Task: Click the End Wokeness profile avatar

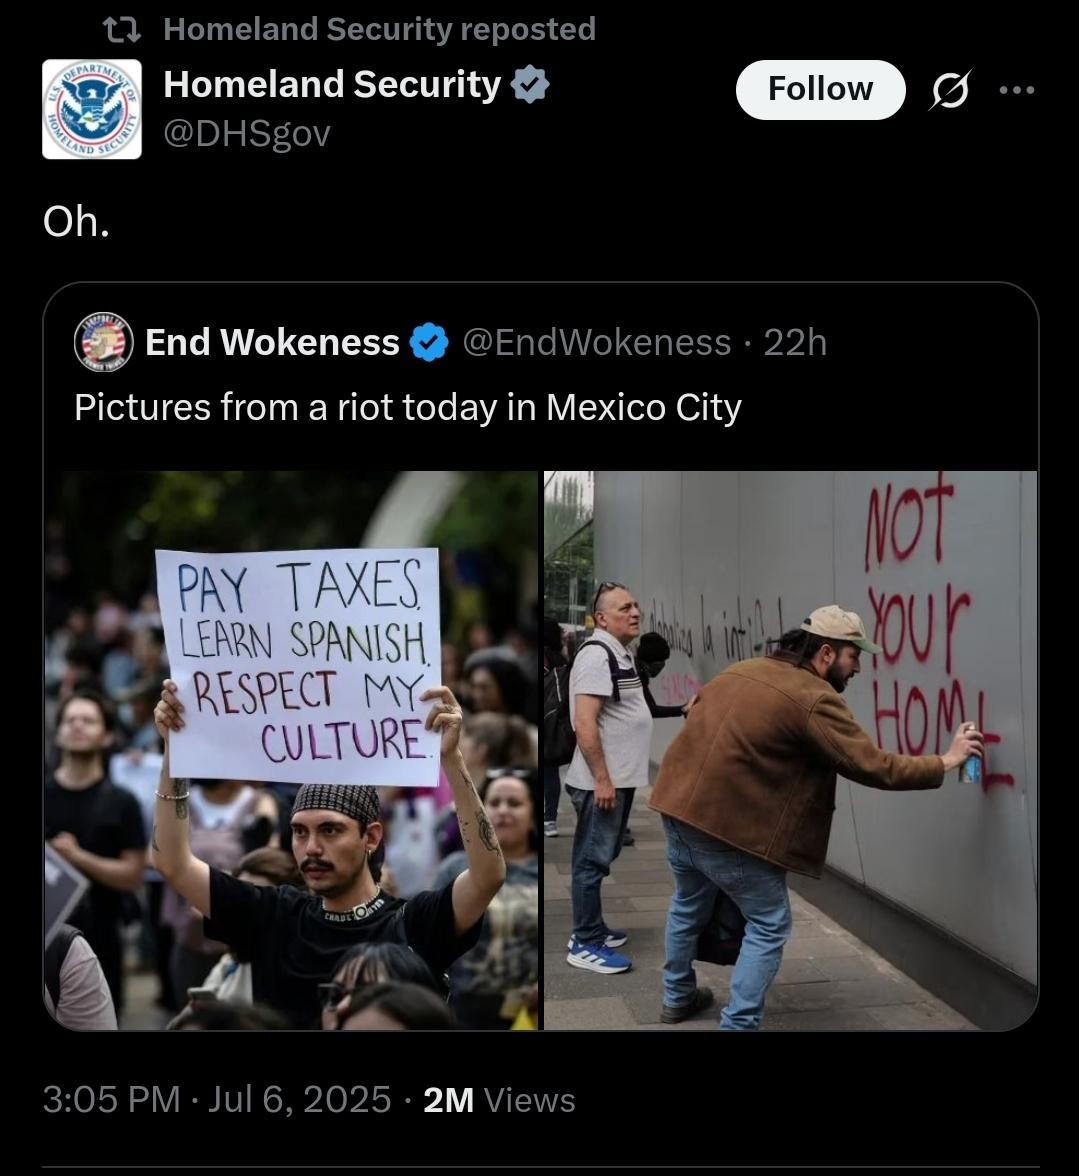Action: click(103, 342)
